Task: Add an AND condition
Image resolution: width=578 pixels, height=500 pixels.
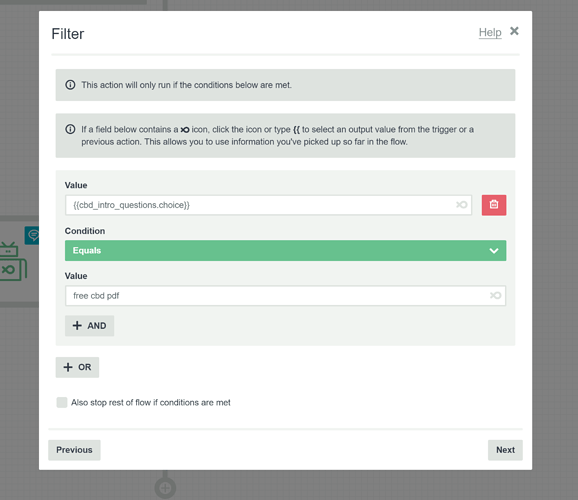Action: (90, 326)
